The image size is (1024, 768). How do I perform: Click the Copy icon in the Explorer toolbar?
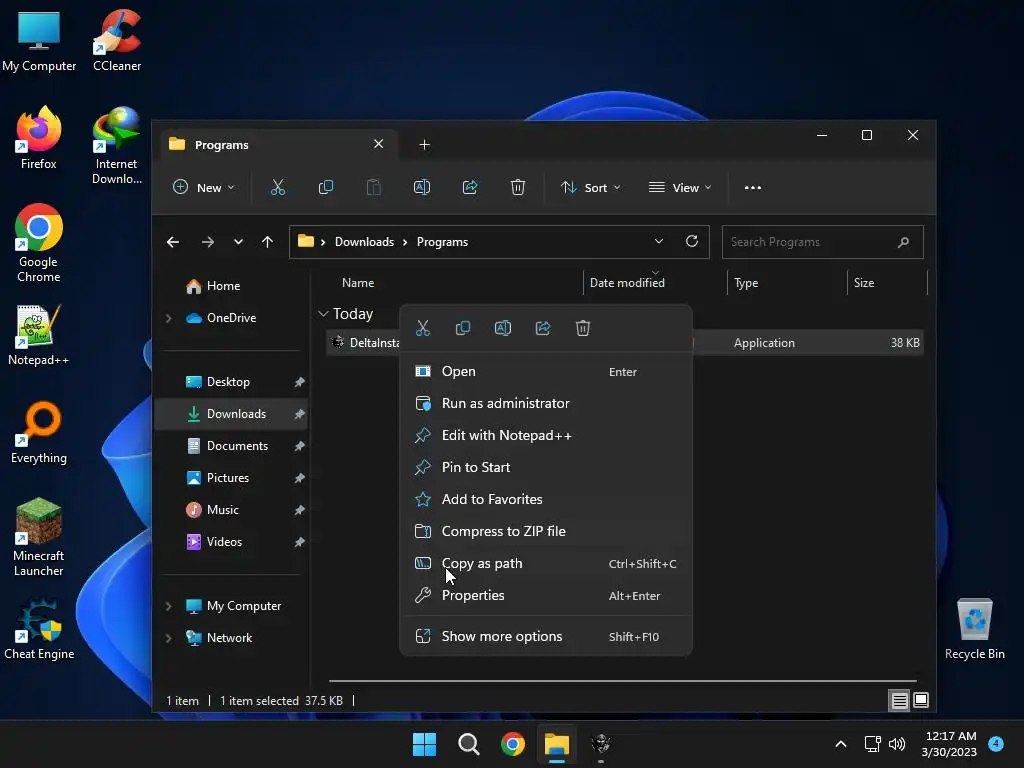(325, 187)
